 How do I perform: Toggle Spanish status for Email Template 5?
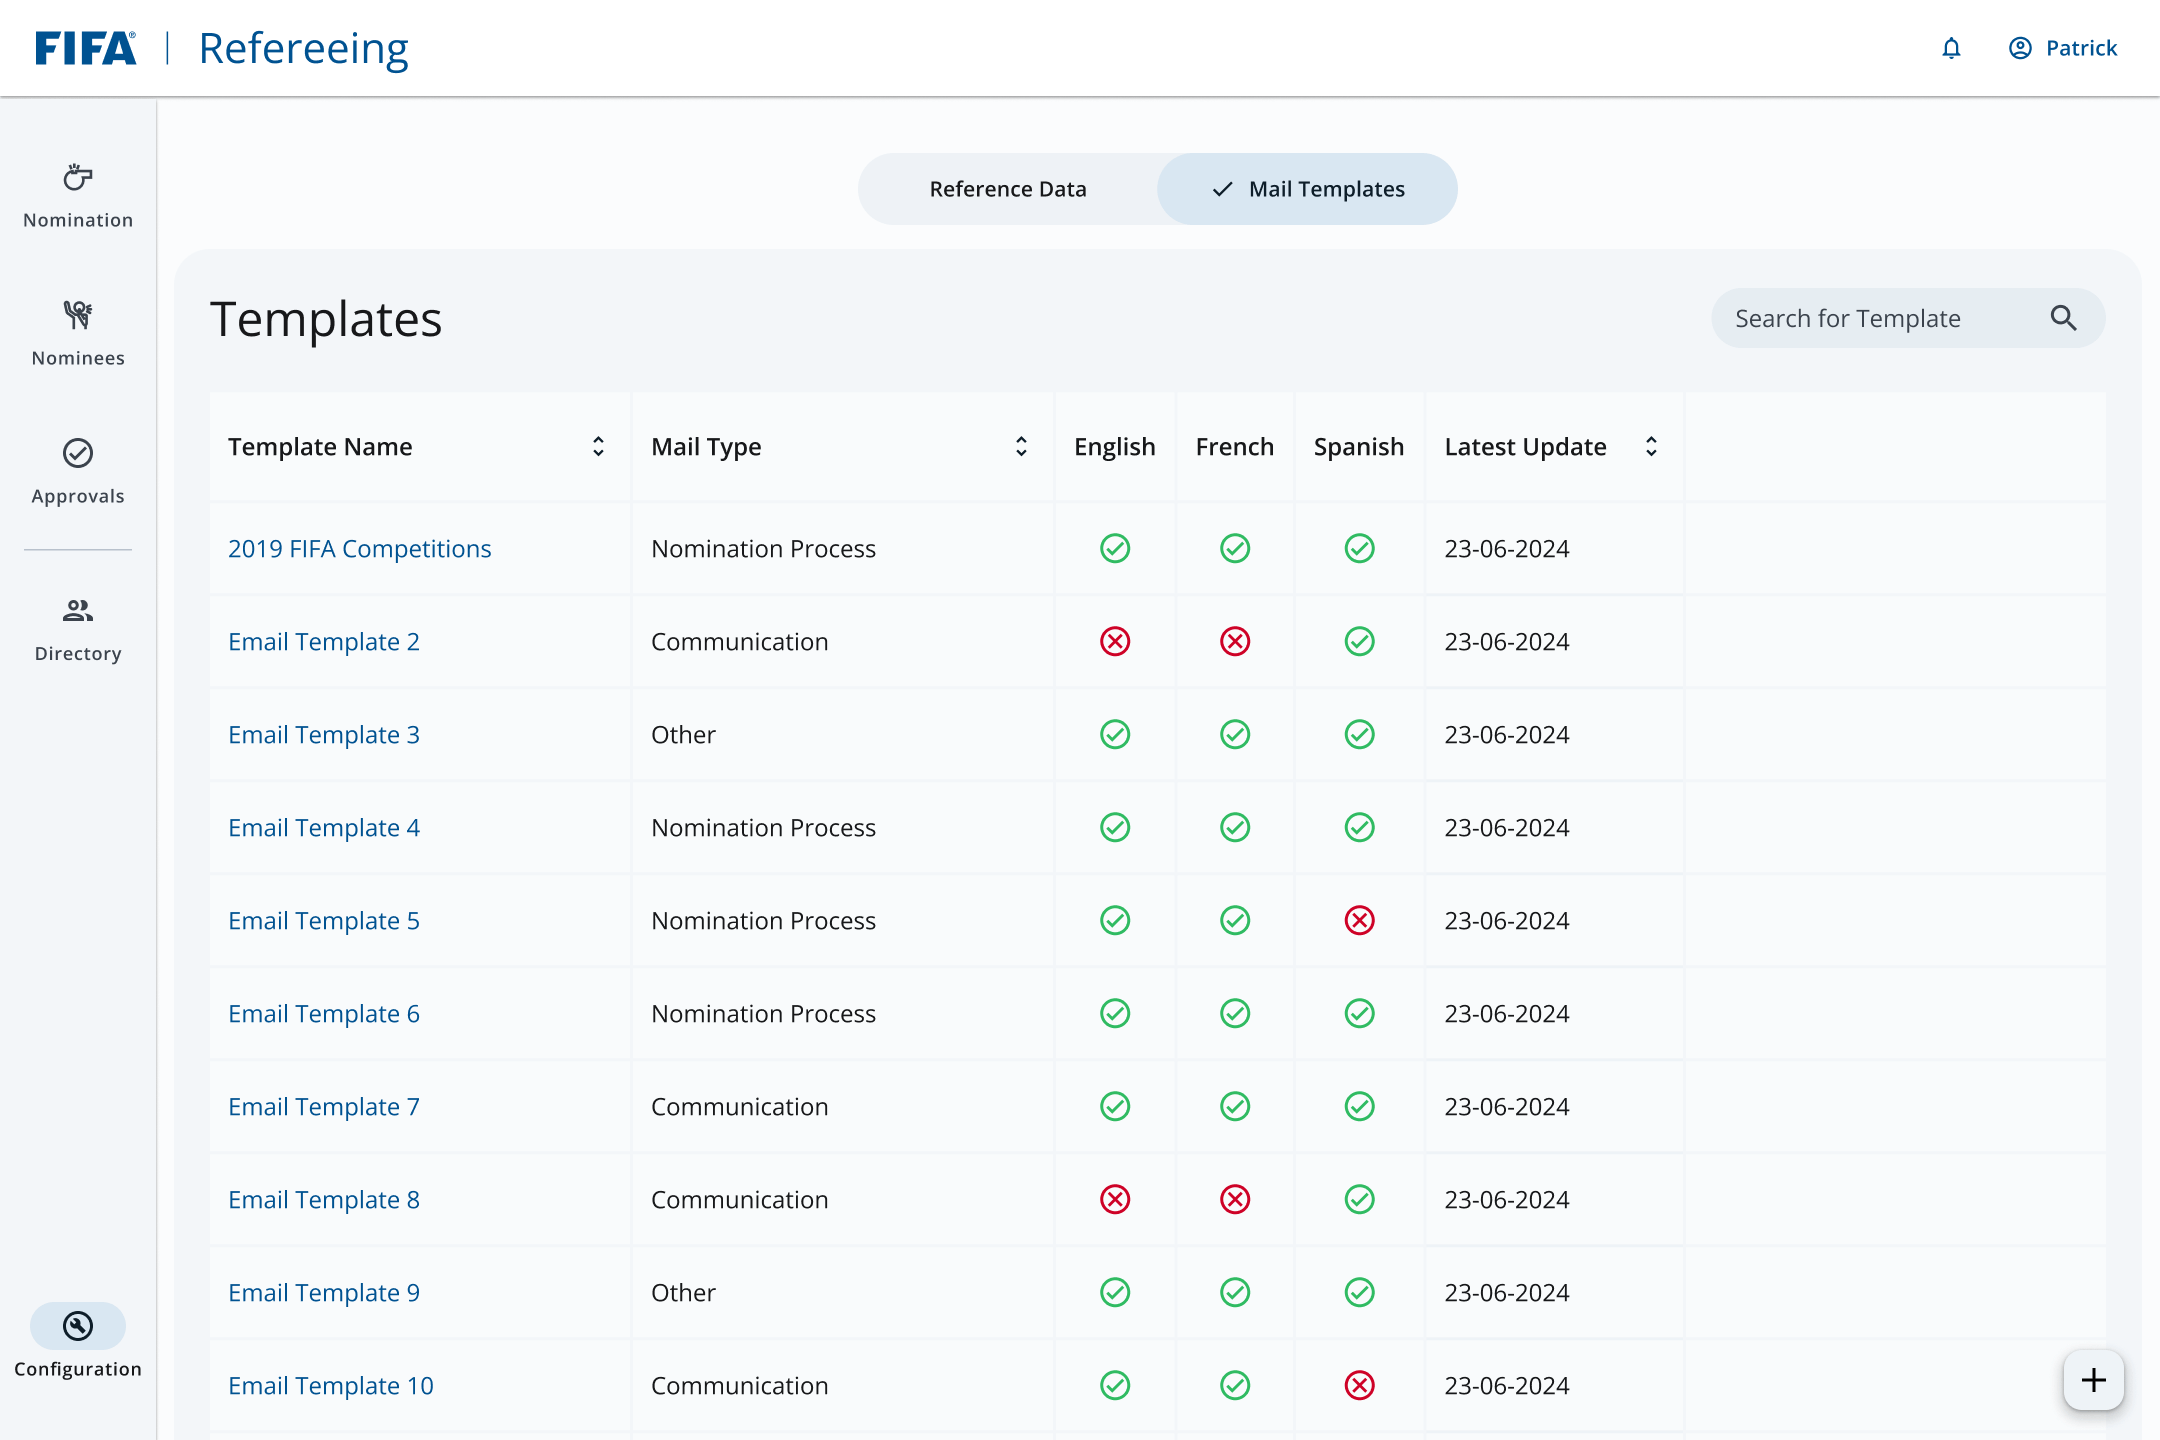pos(1359,920)
